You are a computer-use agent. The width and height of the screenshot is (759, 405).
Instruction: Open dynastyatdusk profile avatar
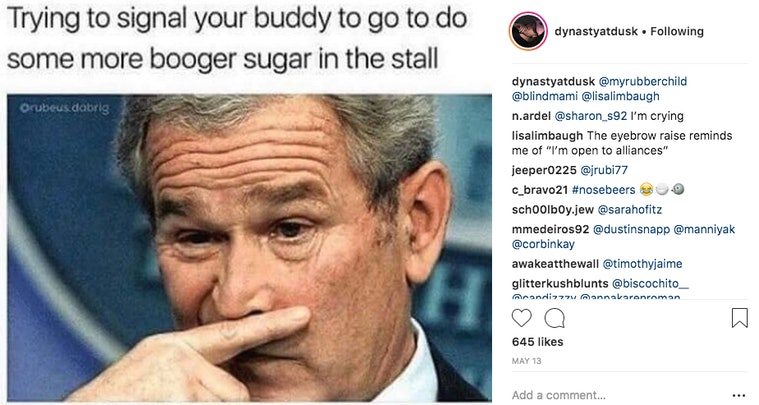click(x=528, y=31)
